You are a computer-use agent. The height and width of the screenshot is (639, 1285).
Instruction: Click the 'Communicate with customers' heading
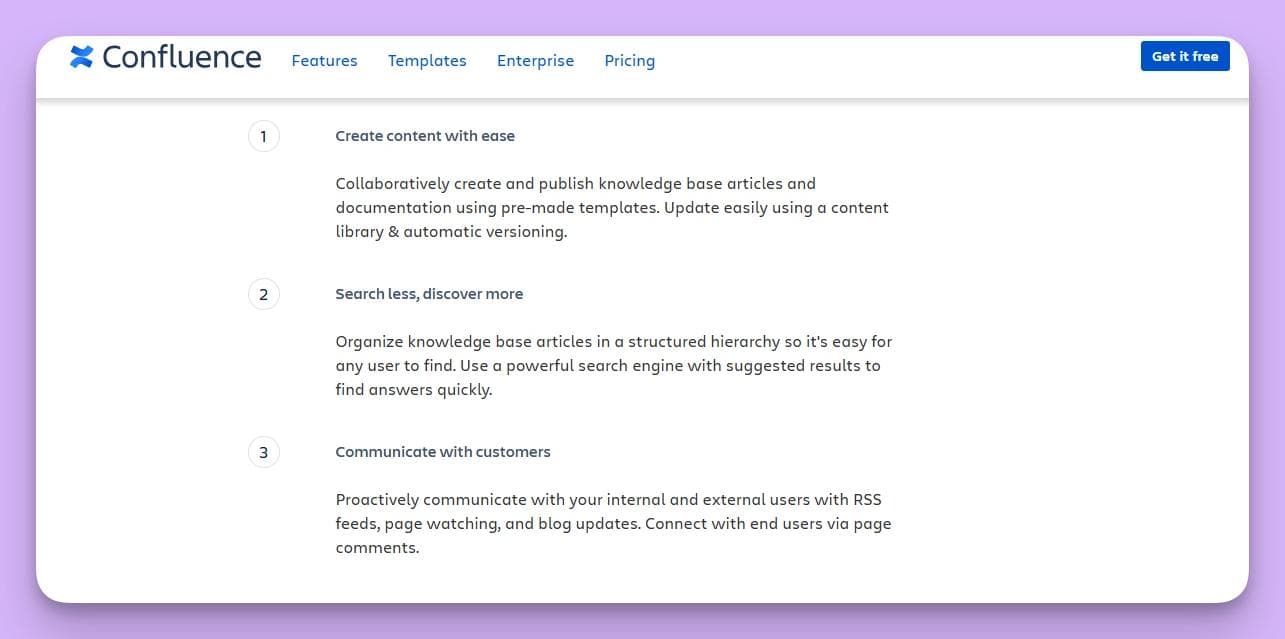click(443, 452)
